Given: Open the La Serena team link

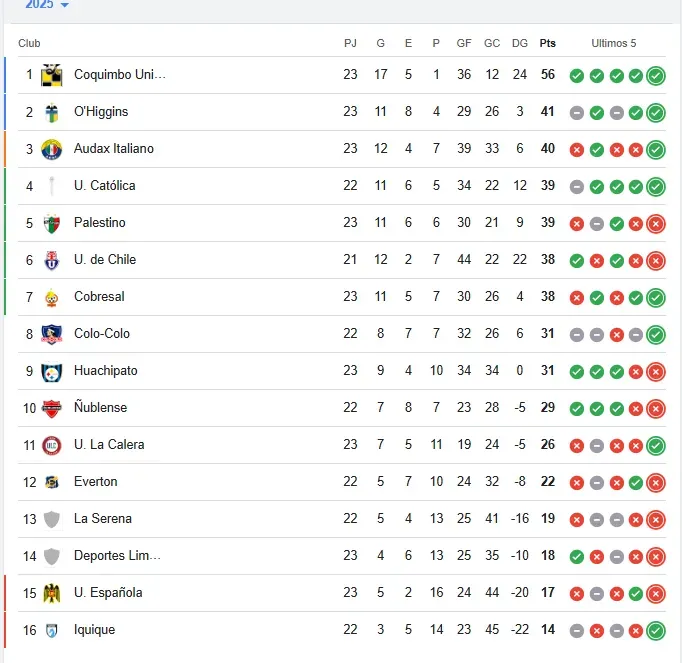Looking at the screenshot, I should point(102,519).
